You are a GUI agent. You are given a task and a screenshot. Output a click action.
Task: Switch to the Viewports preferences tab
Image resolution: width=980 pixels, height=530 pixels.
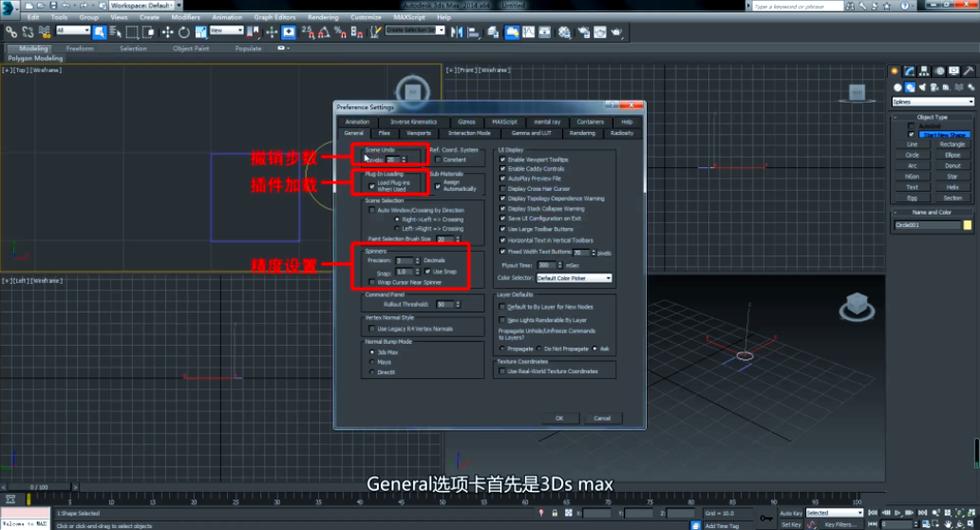(419, 133)
